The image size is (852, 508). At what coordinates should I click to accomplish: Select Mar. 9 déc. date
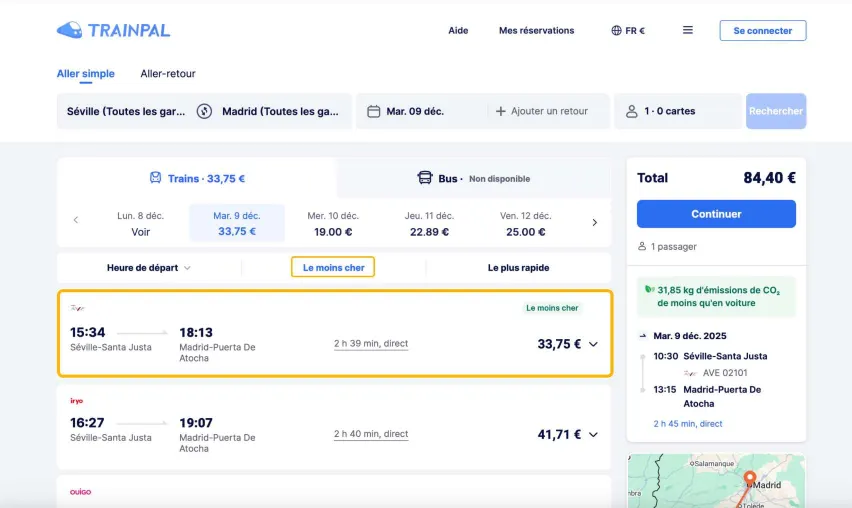237,223
